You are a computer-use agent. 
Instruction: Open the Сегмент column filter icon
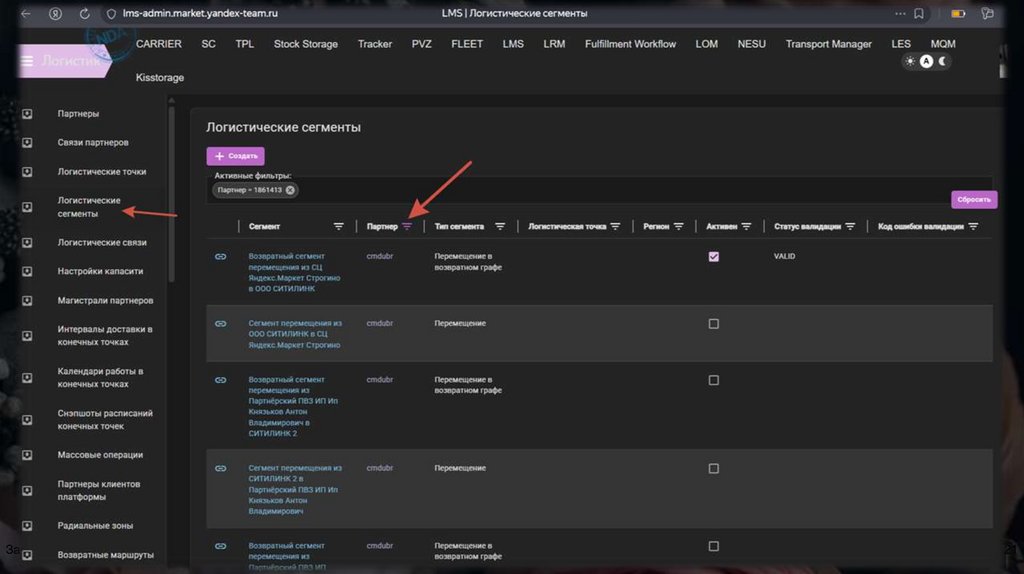click(x=338, y=227)
